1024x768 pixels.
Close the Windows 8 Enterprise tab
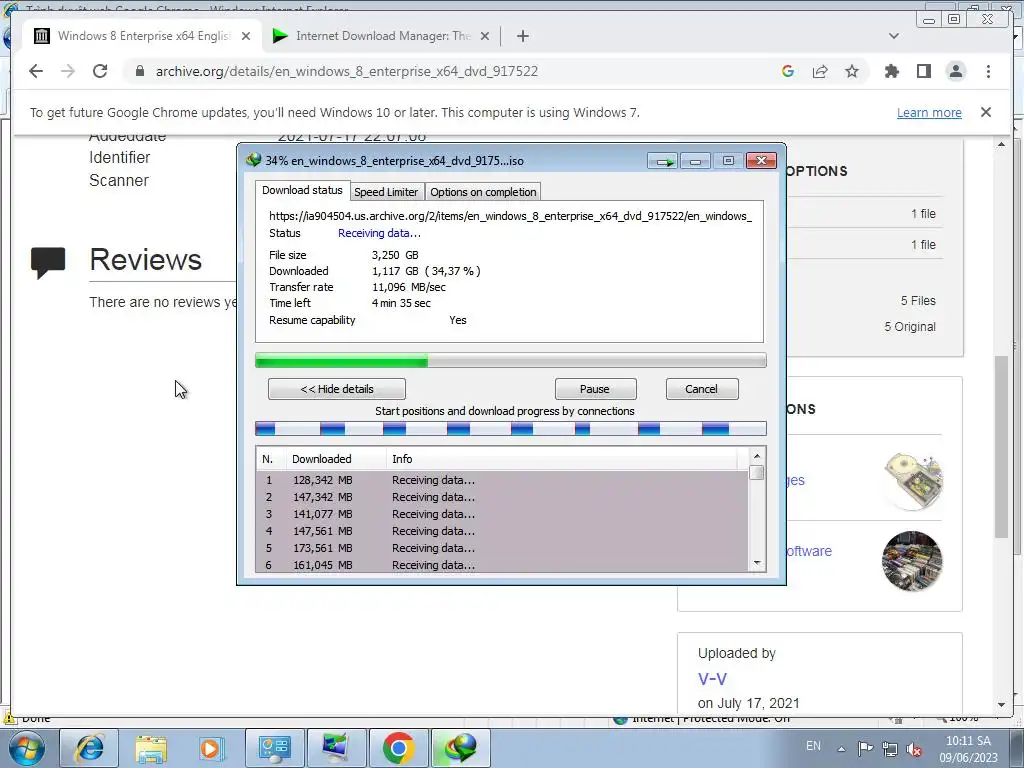click(x=246, y=36)
